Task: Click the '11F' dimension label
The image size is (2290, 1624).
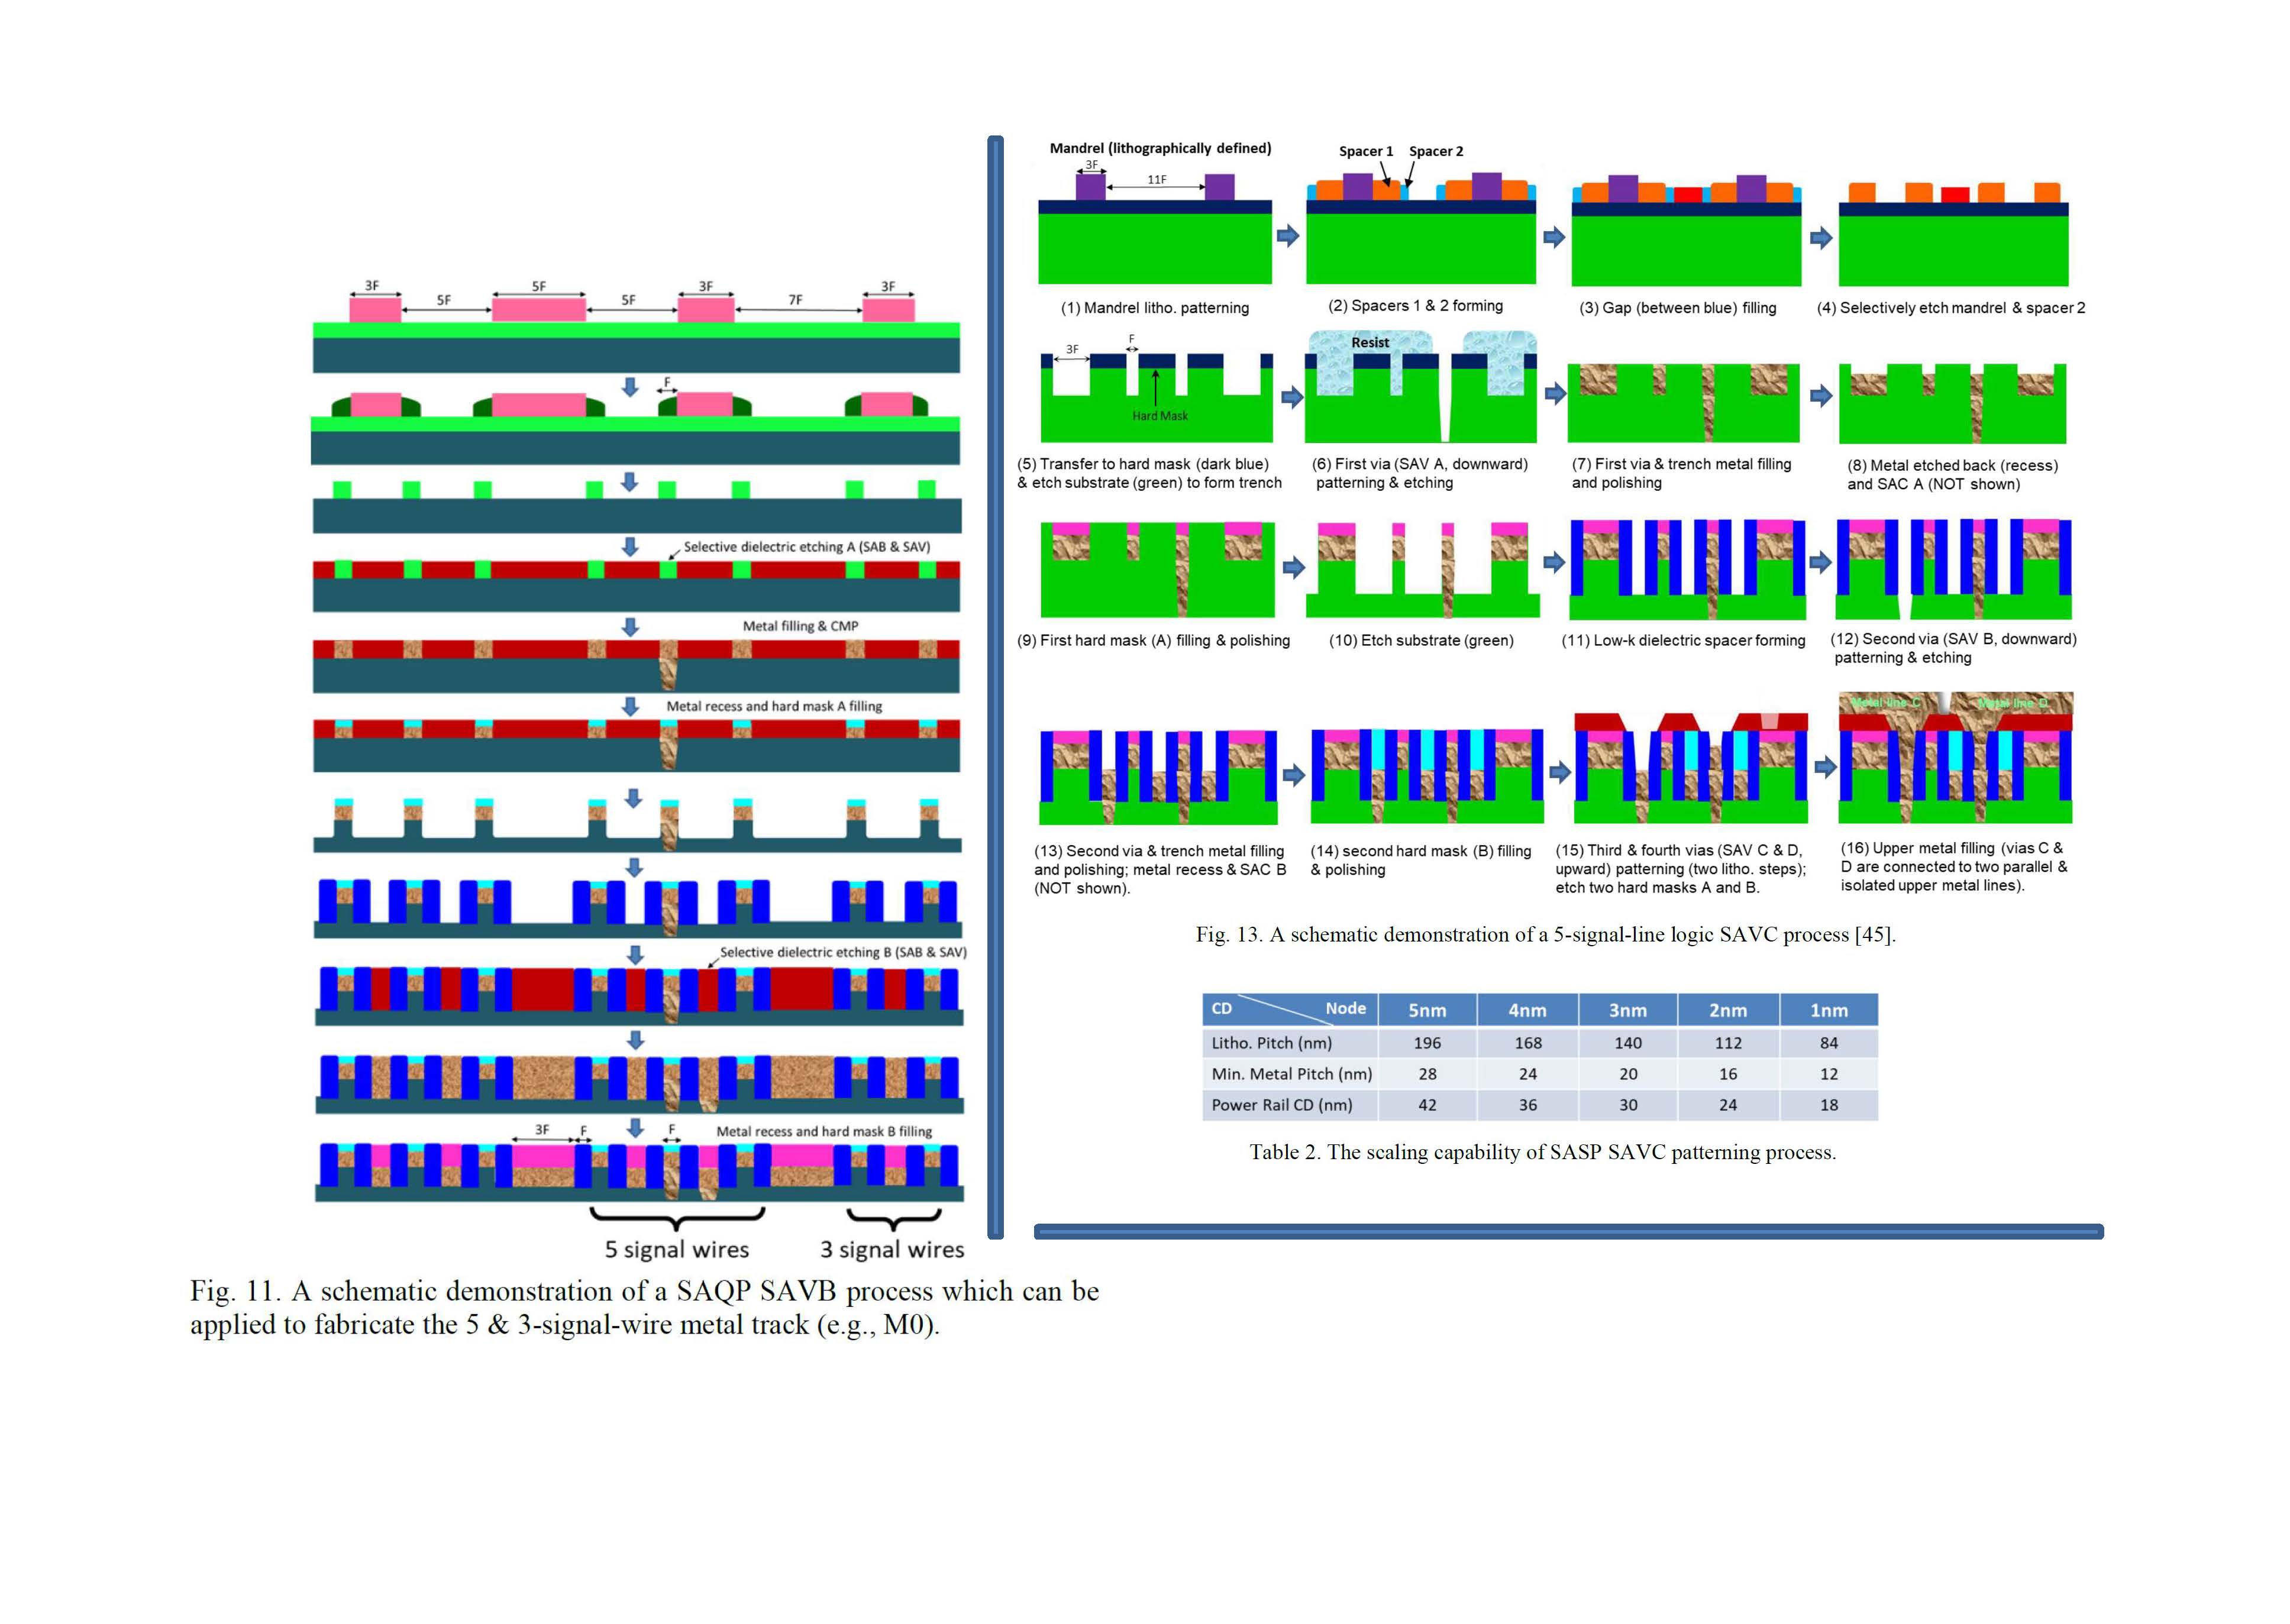Action: coord(1156,180)
